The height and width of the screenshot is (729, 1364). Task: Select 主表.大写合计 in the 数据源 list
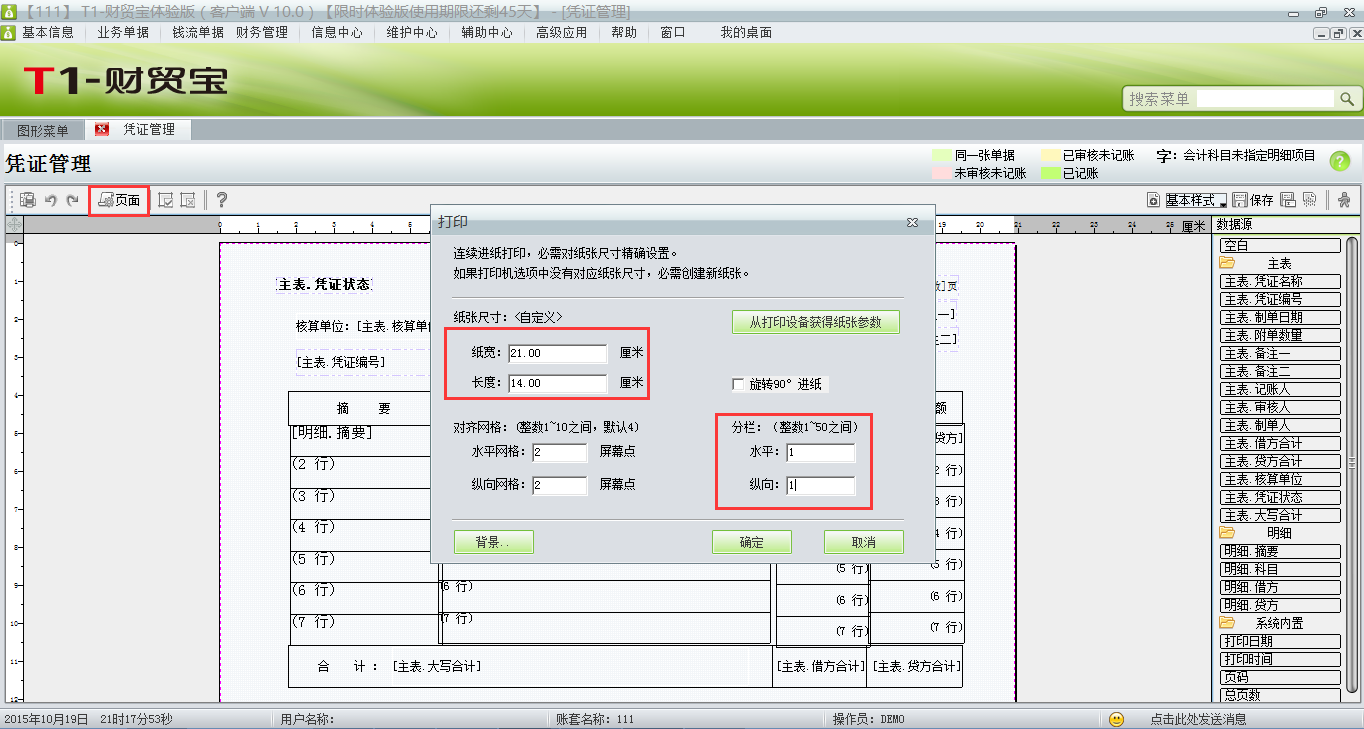[1280, 515]
